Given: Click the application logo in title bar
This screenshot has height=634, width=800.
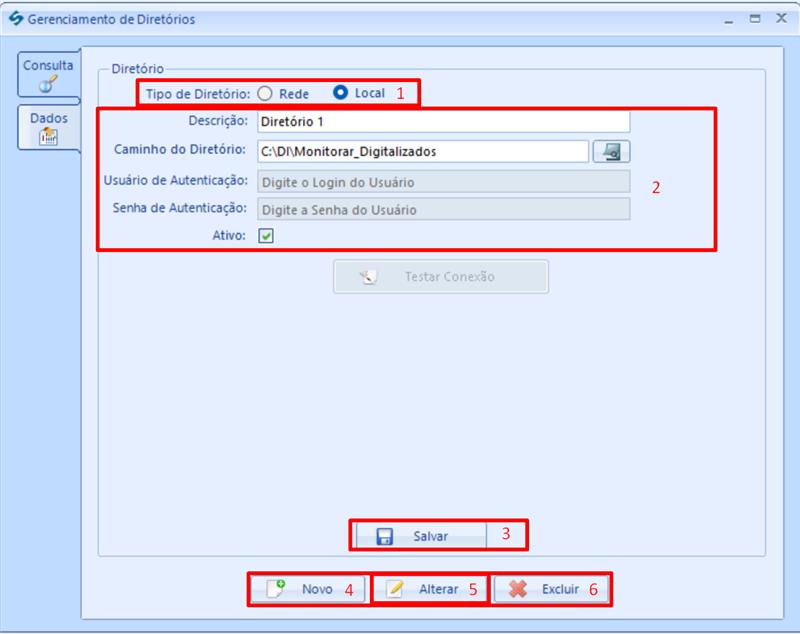Looking at the screenshot, I should (13, 19).
